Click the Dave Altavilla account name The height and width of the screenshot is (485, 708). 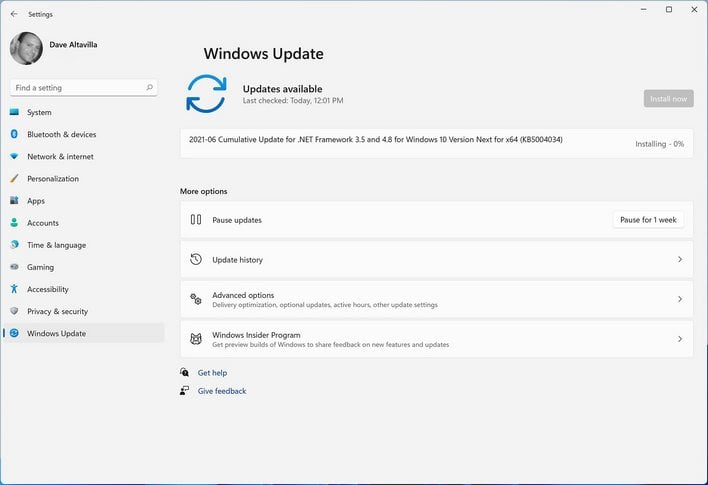point(73,45)
